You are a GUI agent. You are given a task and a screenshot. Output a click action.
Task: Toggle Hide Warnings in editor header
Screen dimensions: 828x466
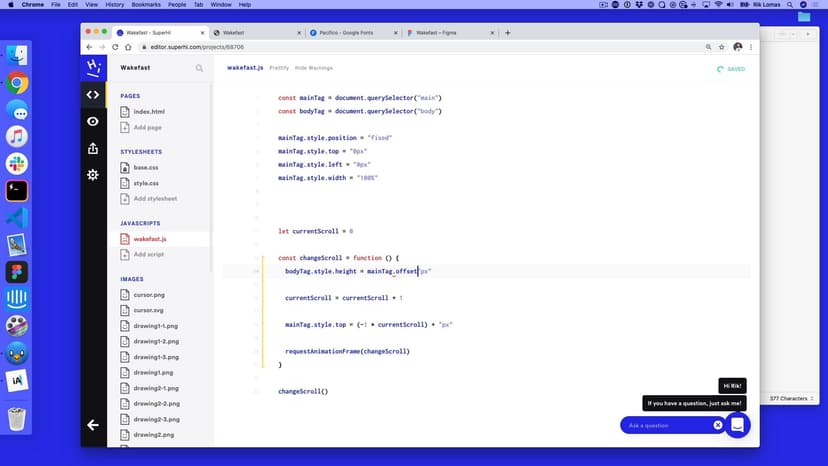(x=313, y=68)
